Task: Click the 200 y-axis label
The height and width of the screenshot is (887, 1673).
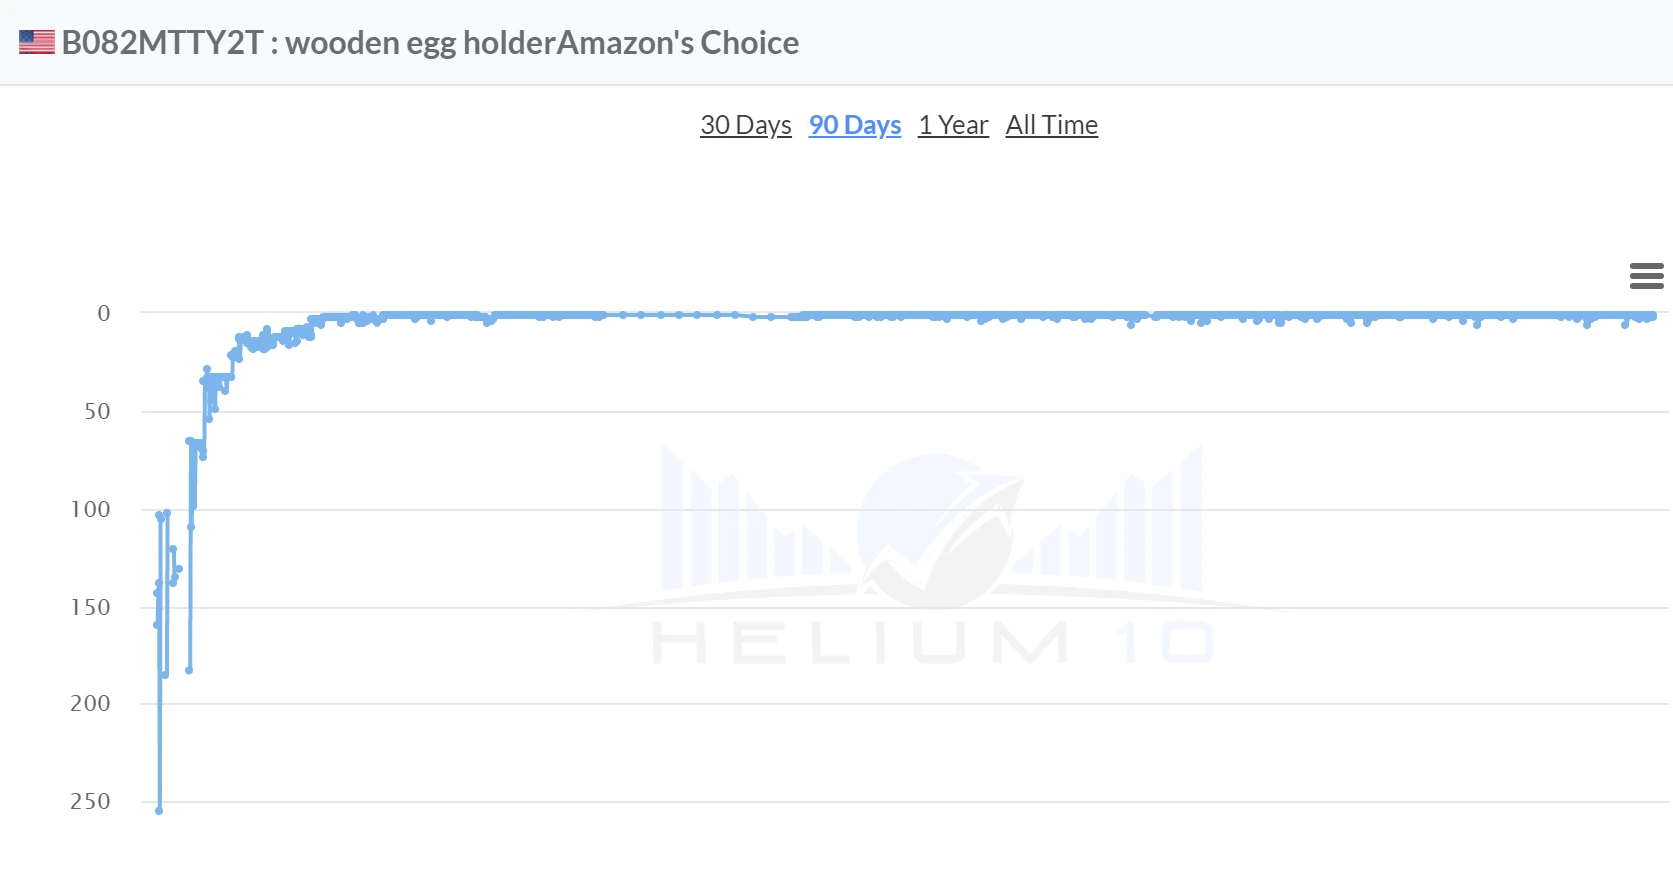Action: pos(91,704)
